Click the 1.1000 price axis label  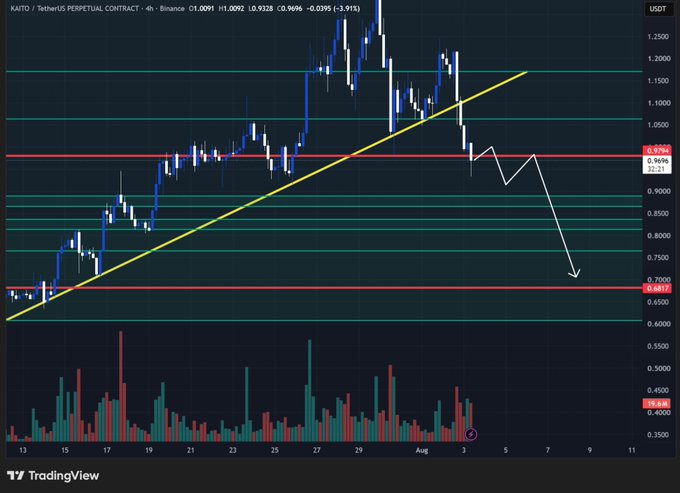[658, 103]
